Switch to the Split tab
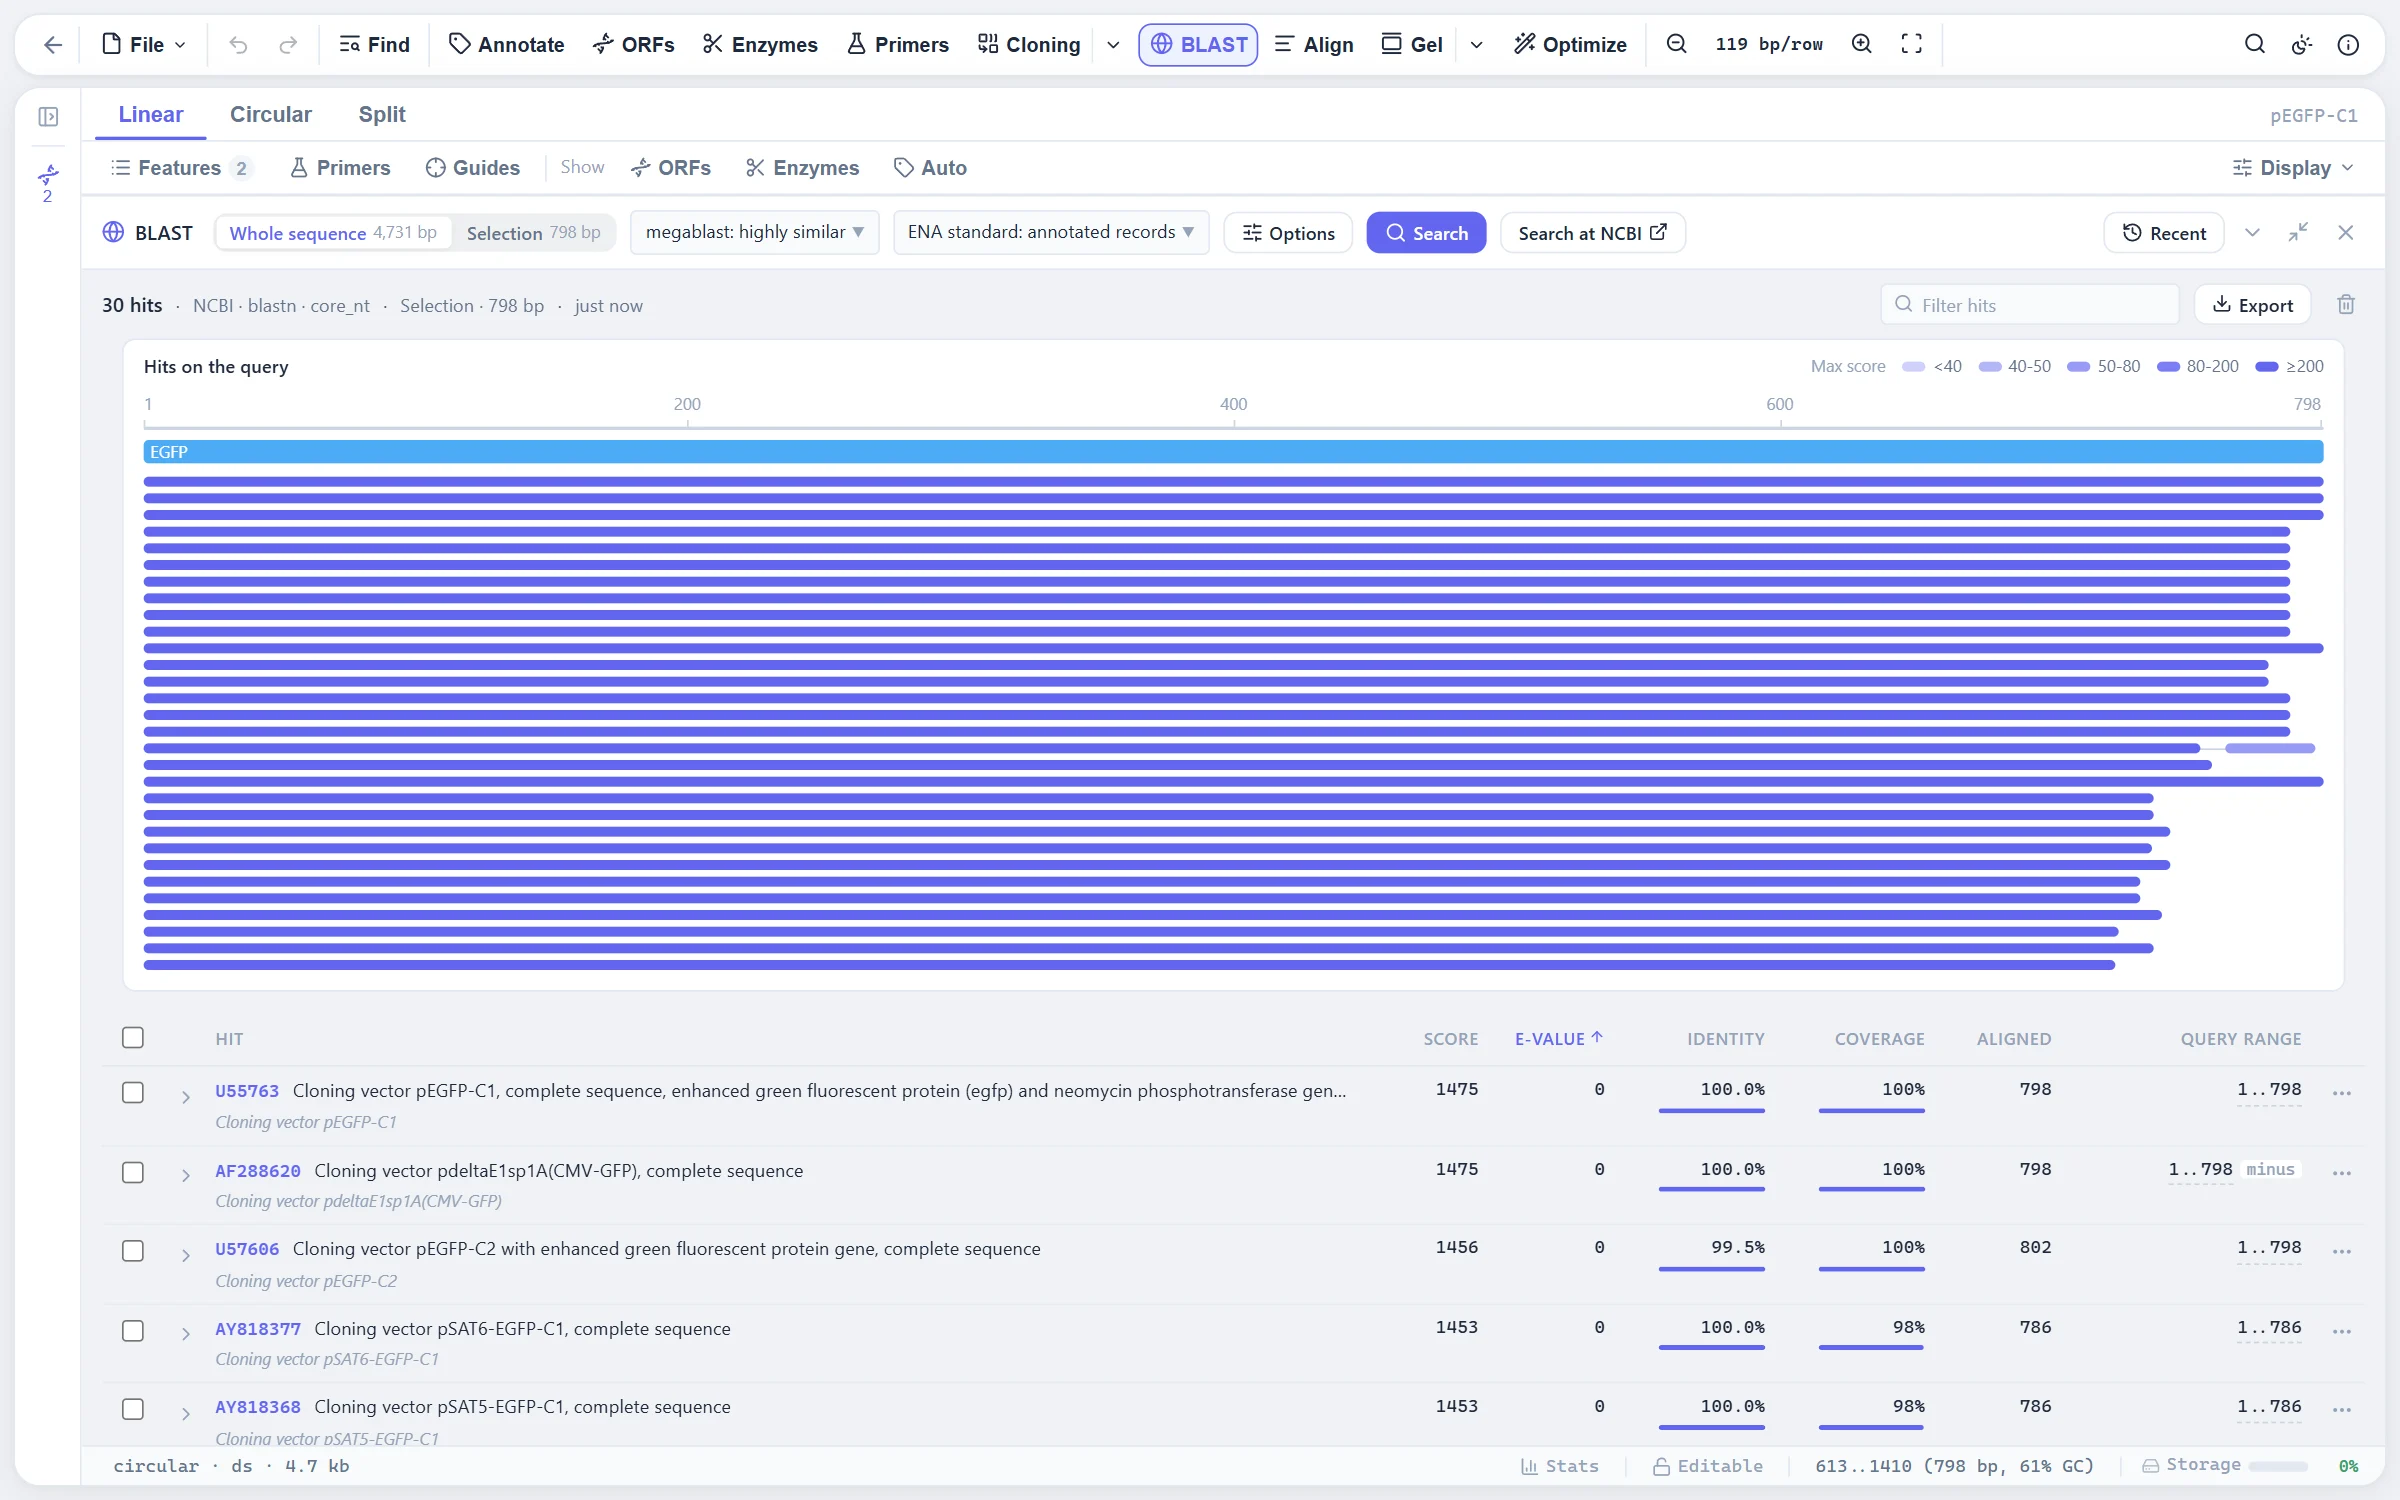Viewport: 2400px width, 1500px height. click(x=382, y=114)
